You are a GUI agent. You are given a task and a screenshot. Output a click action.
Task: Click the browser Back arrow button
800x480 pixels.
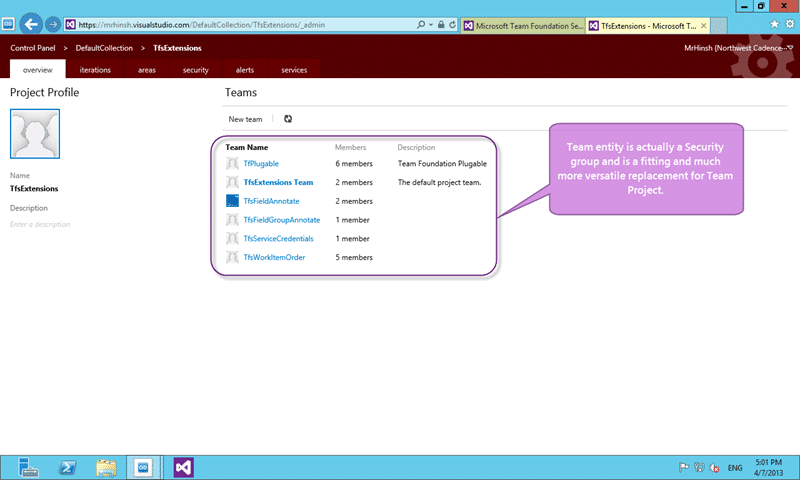point(31,24)
